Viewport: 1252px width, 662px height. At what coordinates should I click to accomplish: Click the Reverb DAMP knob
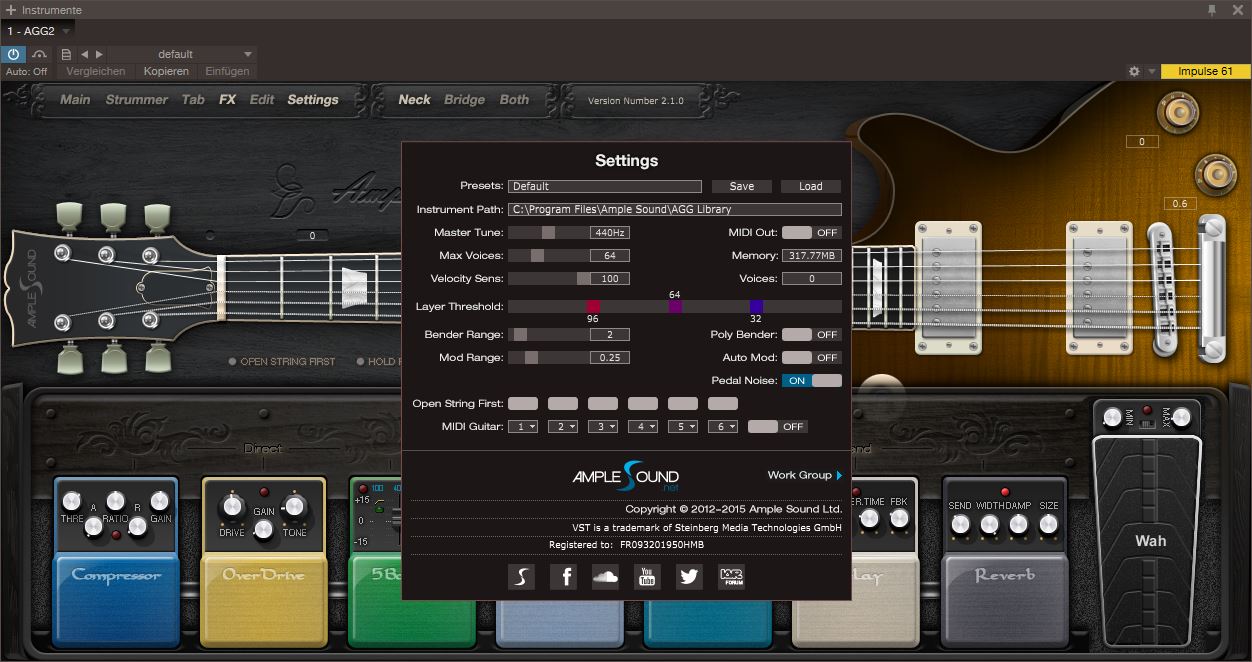(1019, 525)
